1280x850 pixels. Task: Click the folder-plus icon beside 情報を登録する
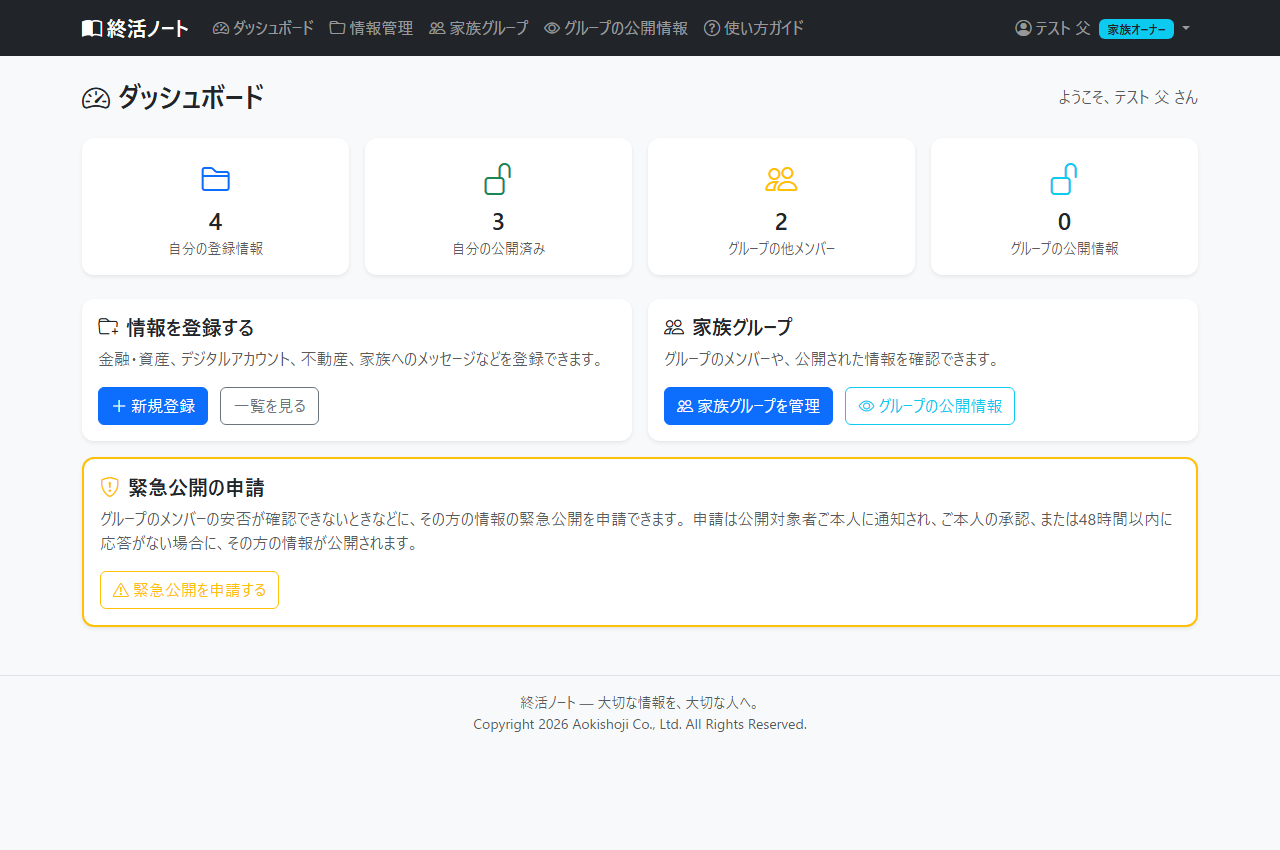(108, 327)
